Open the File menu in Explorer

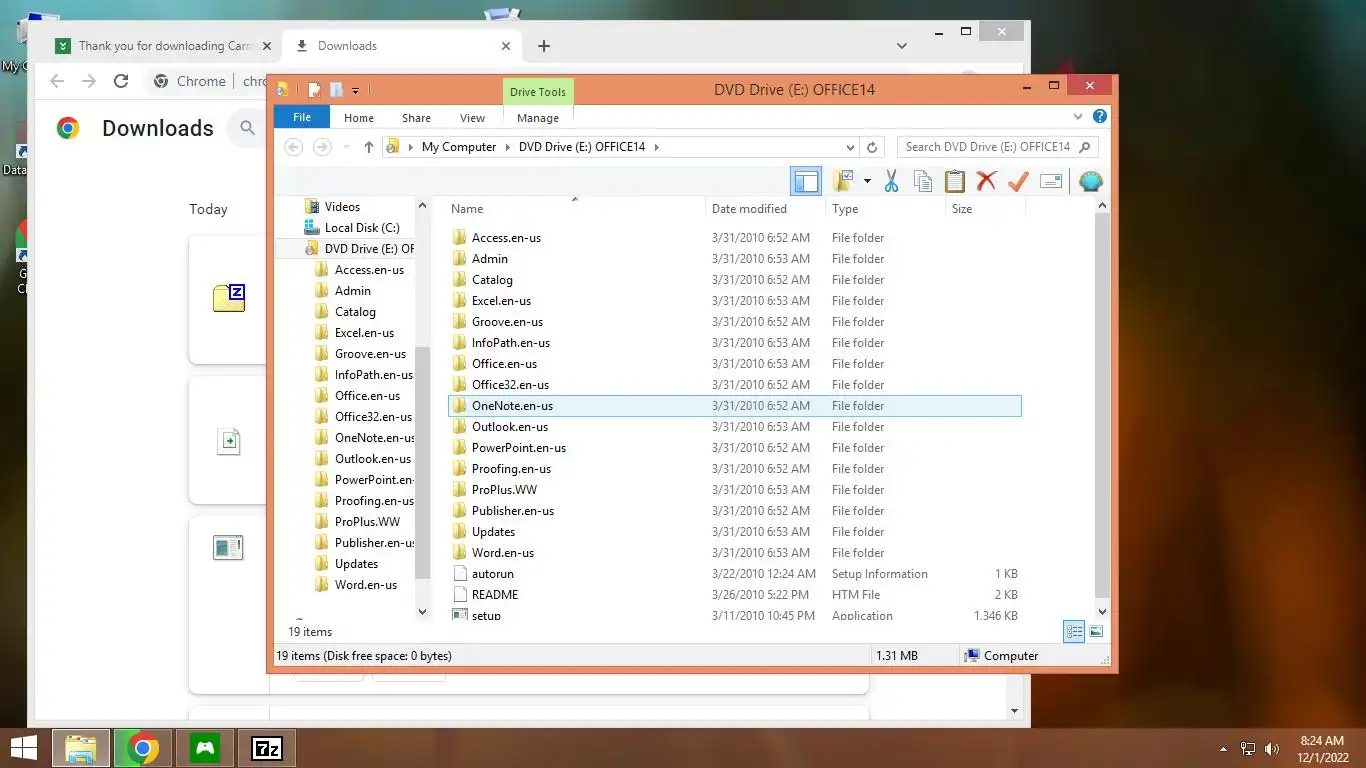click(x=302, y=118)
